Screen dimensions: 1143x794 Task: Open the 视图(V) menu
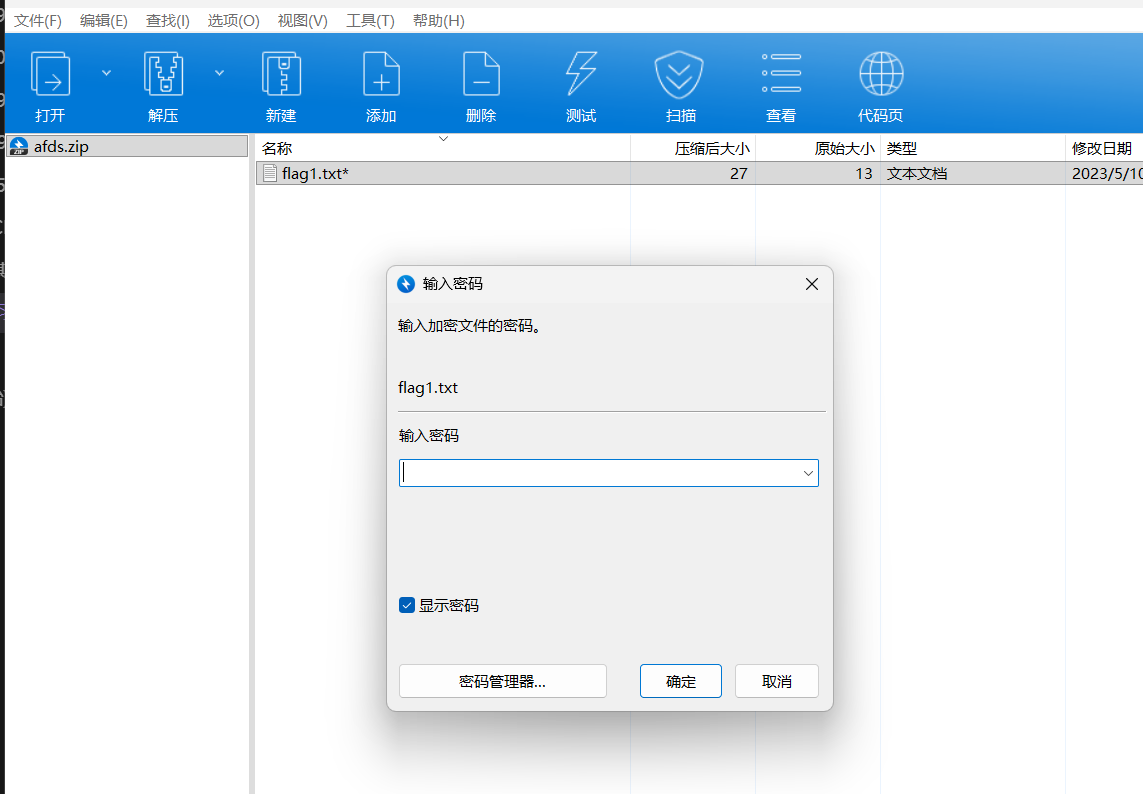[x=303, y=20]
